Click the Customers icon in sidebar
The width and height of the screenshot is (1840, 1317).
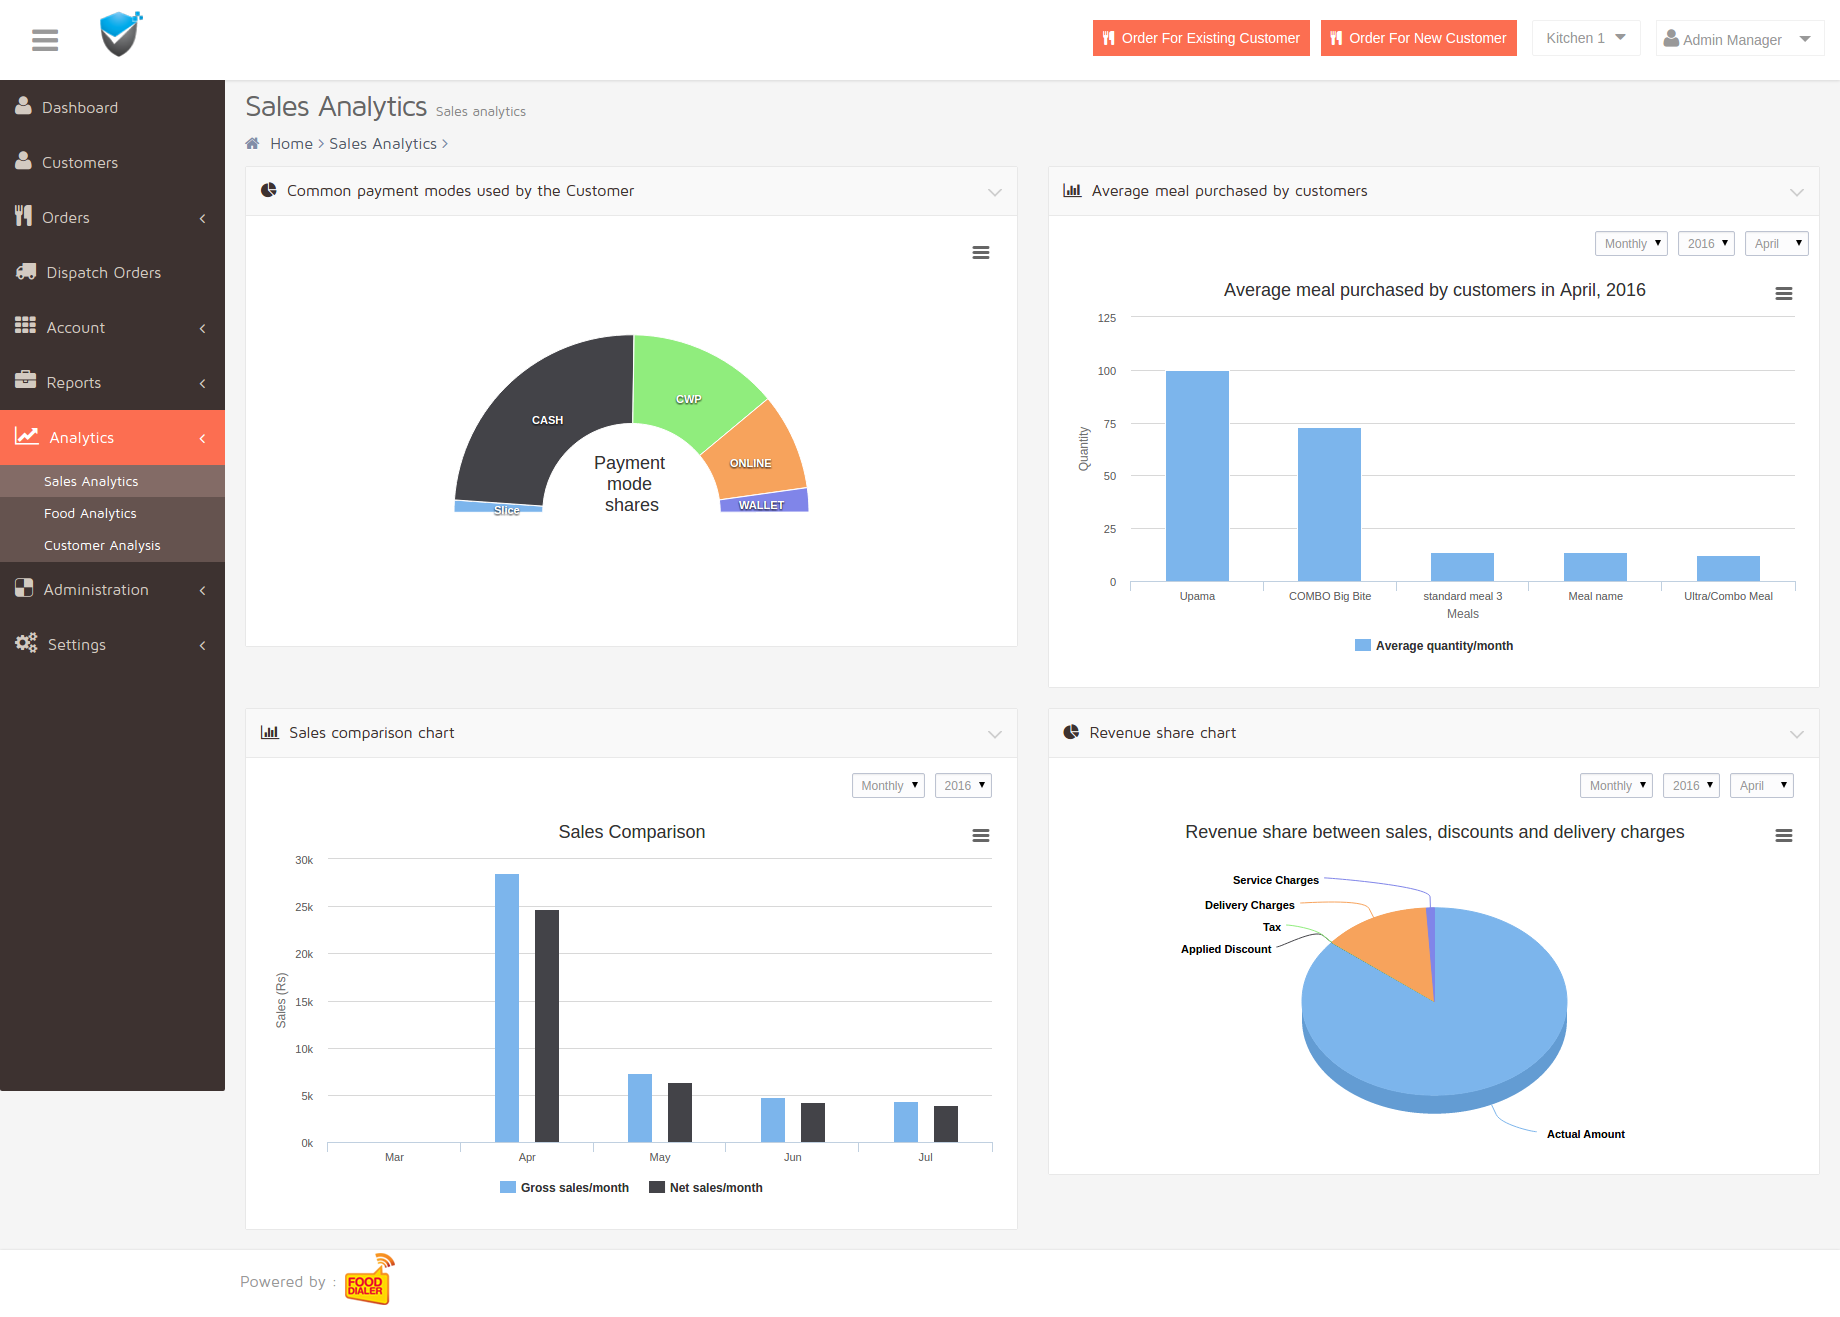24,161
